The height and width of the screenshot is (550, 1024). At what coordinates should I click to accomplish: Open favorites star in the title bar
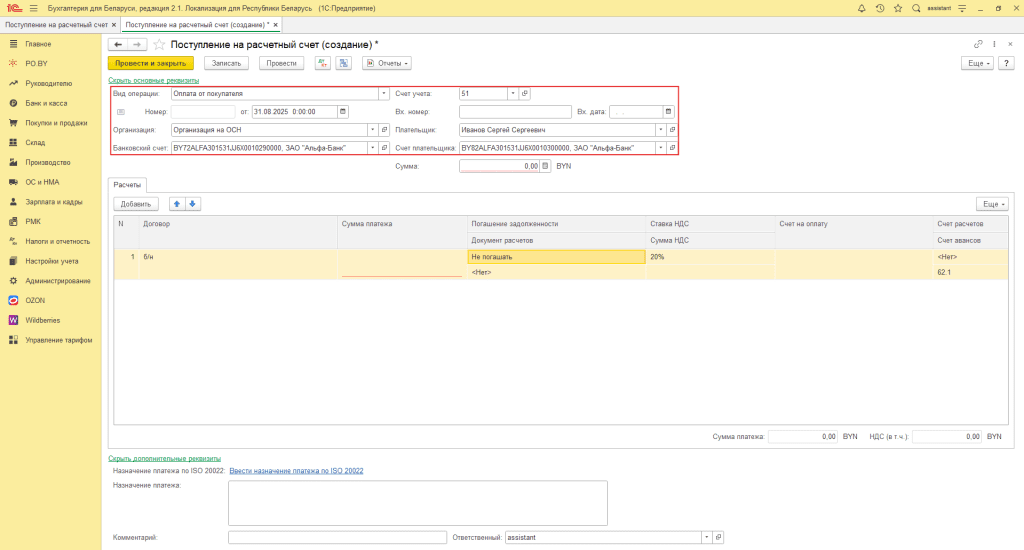point(898,8)
